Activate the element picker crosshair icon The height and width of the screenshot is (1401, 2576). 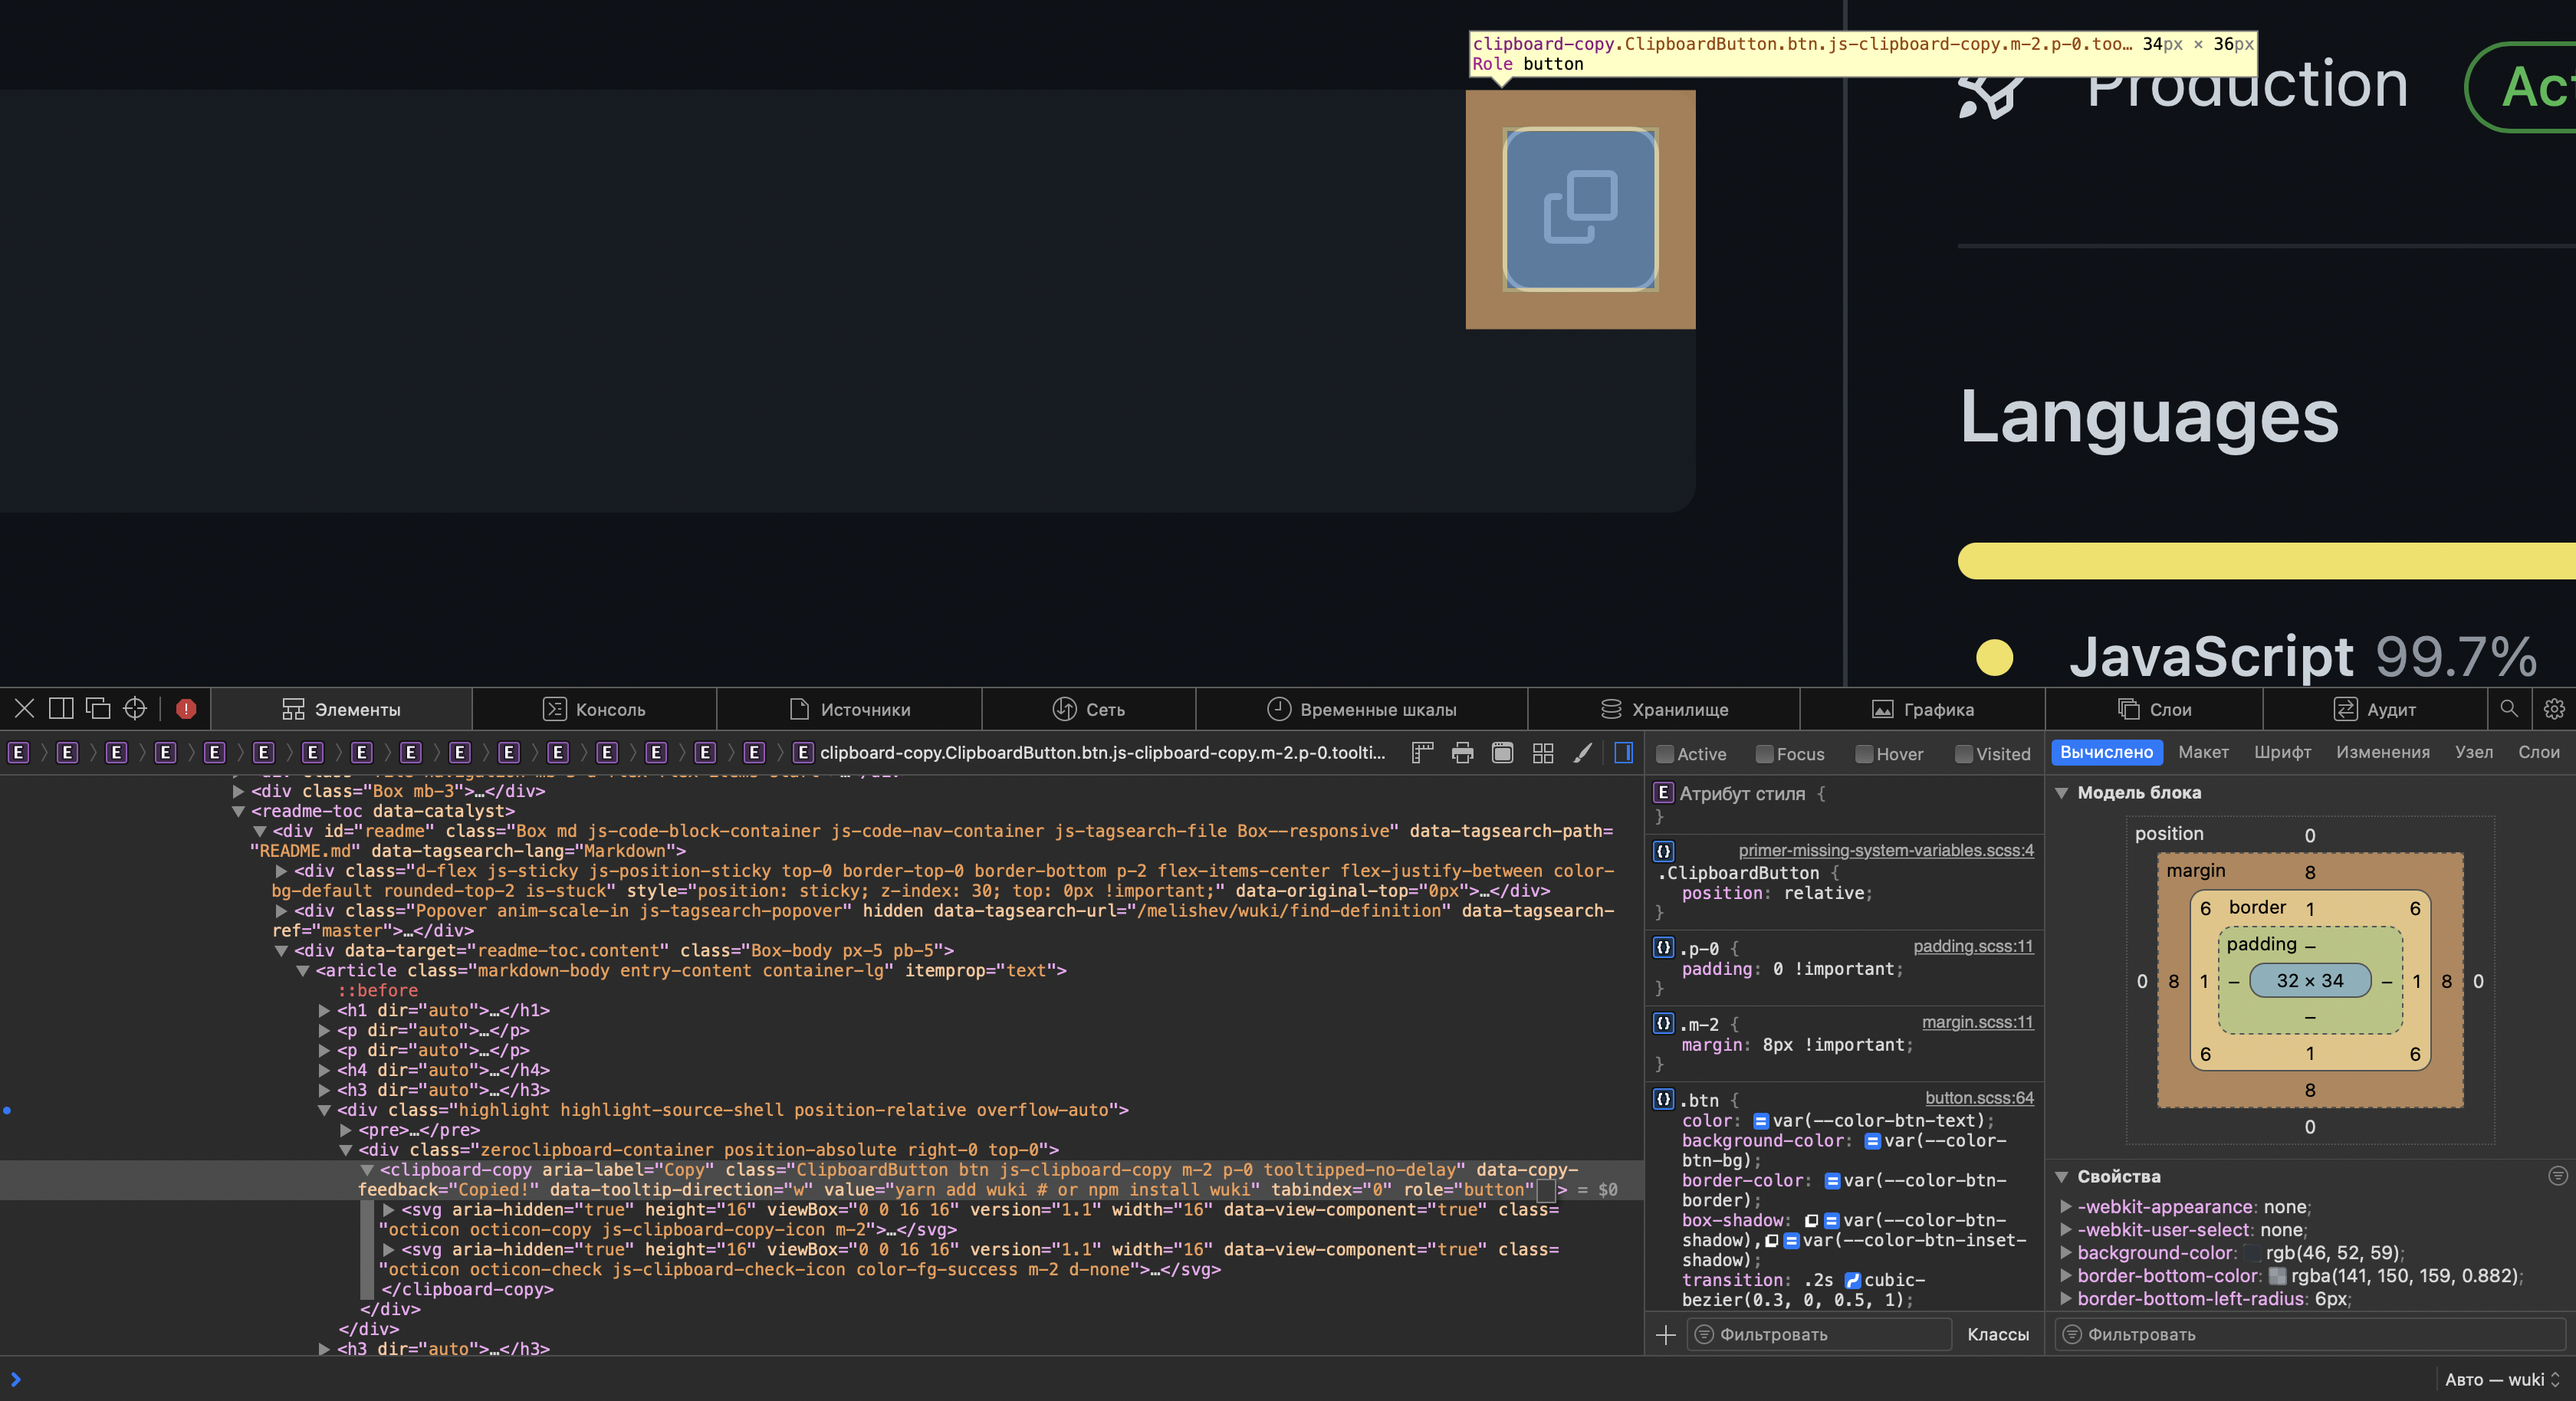(135, 709)
